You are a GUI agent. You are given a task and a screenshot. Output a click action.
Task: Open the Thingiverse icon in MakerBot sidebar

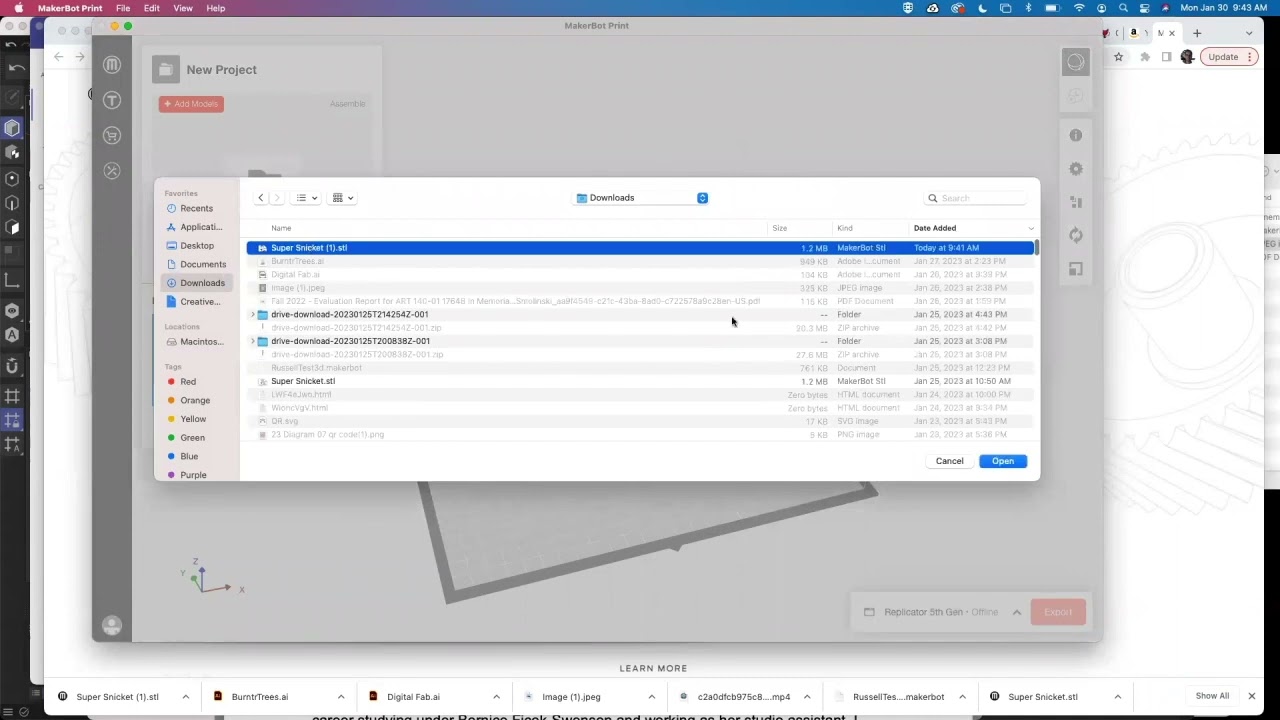click(112, 100)
